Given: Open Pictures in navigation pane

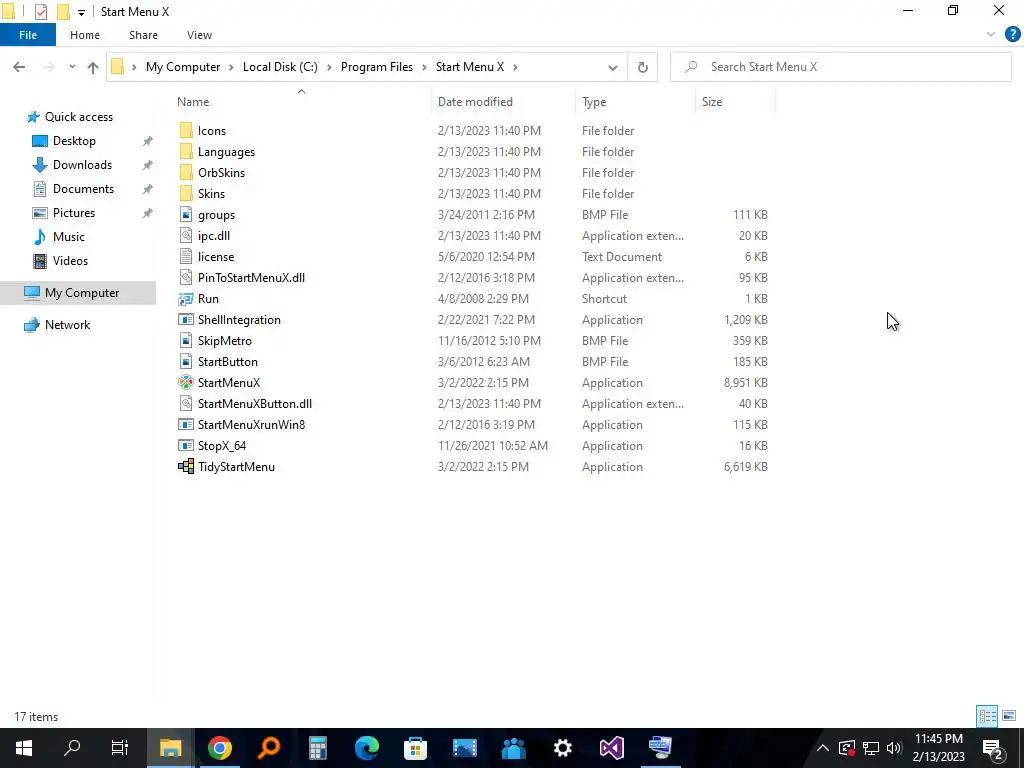Looking at the screenshot, I should [x=74, y=213].
